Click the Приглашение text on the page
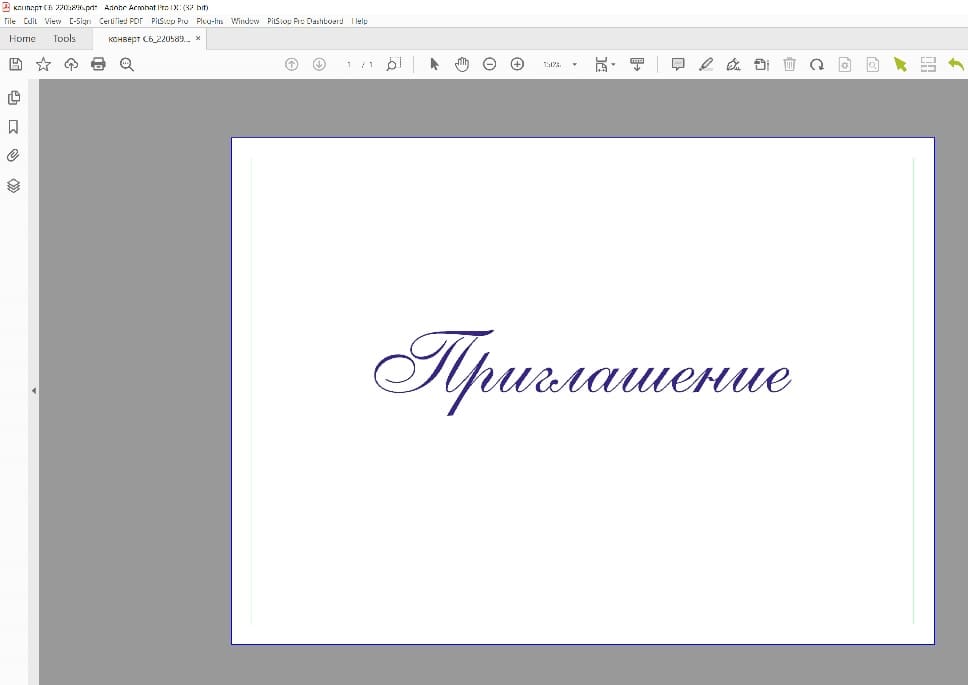Viewport: 968px width, 685px height. pos(582,373)
